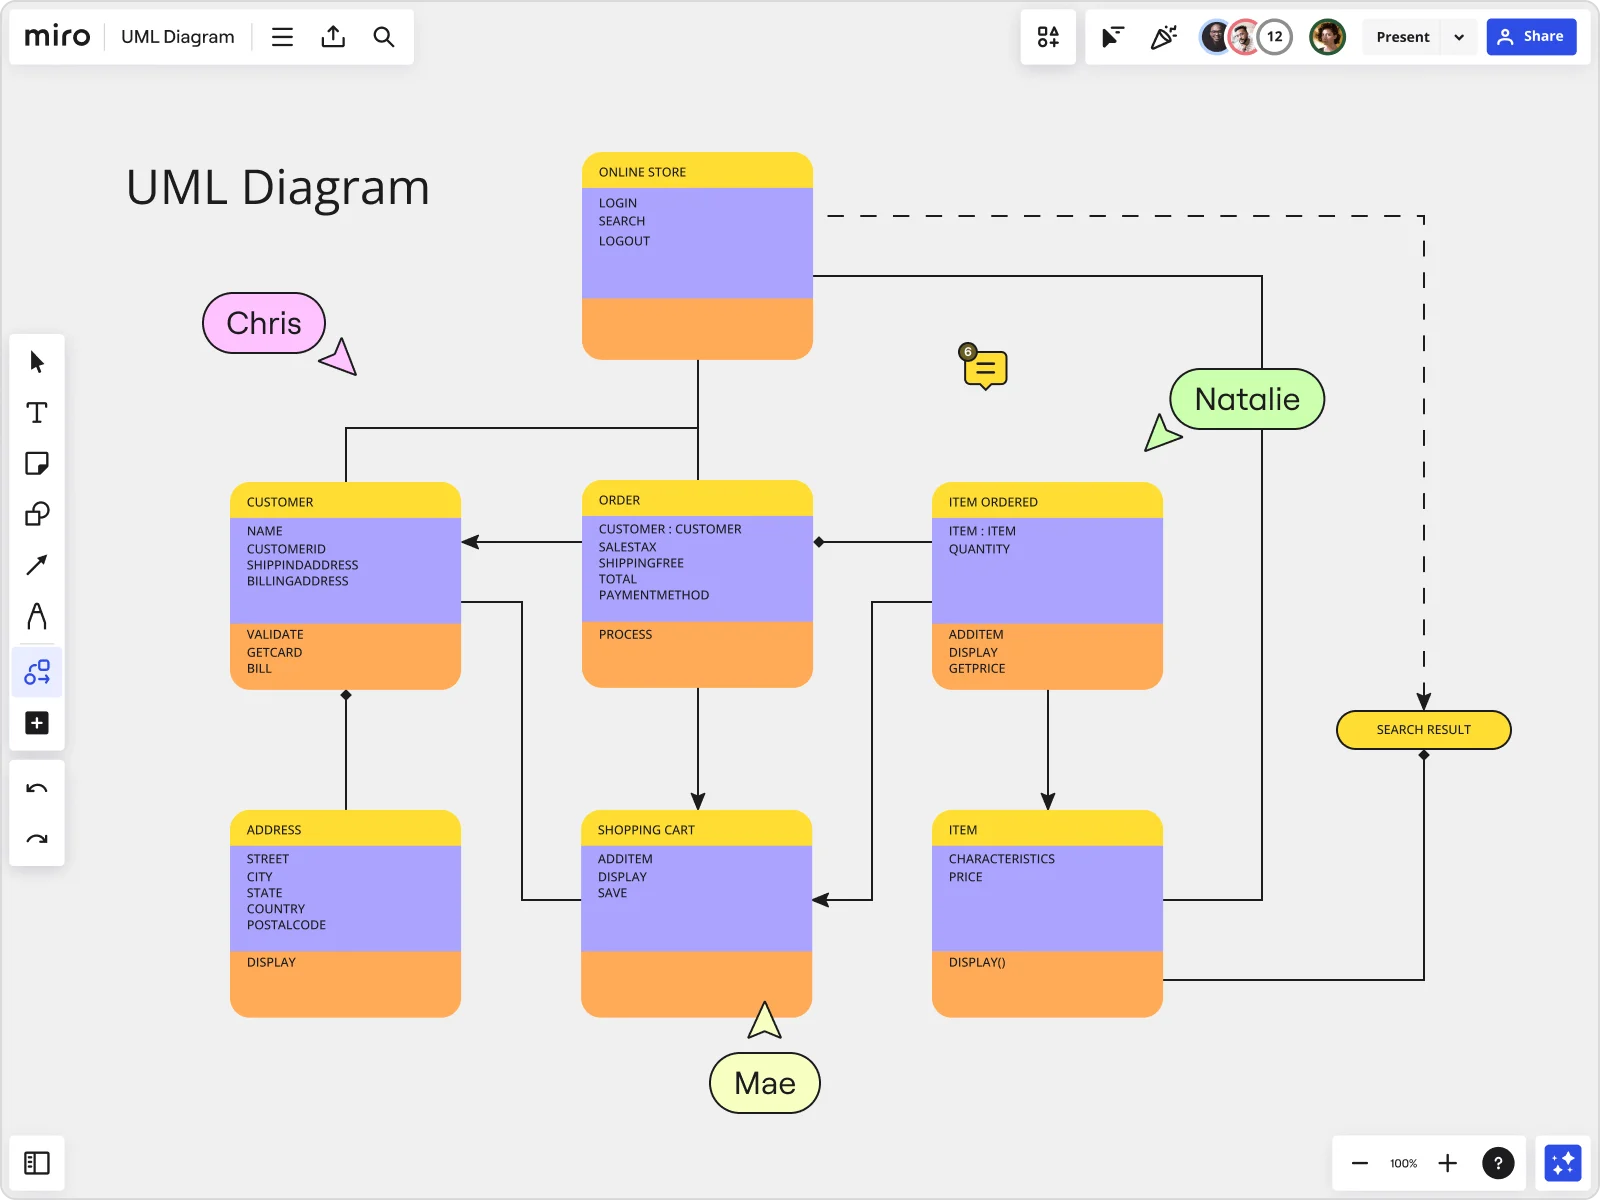1600x1200 pixels.
Task: Open board search
Action: point(384,36)
